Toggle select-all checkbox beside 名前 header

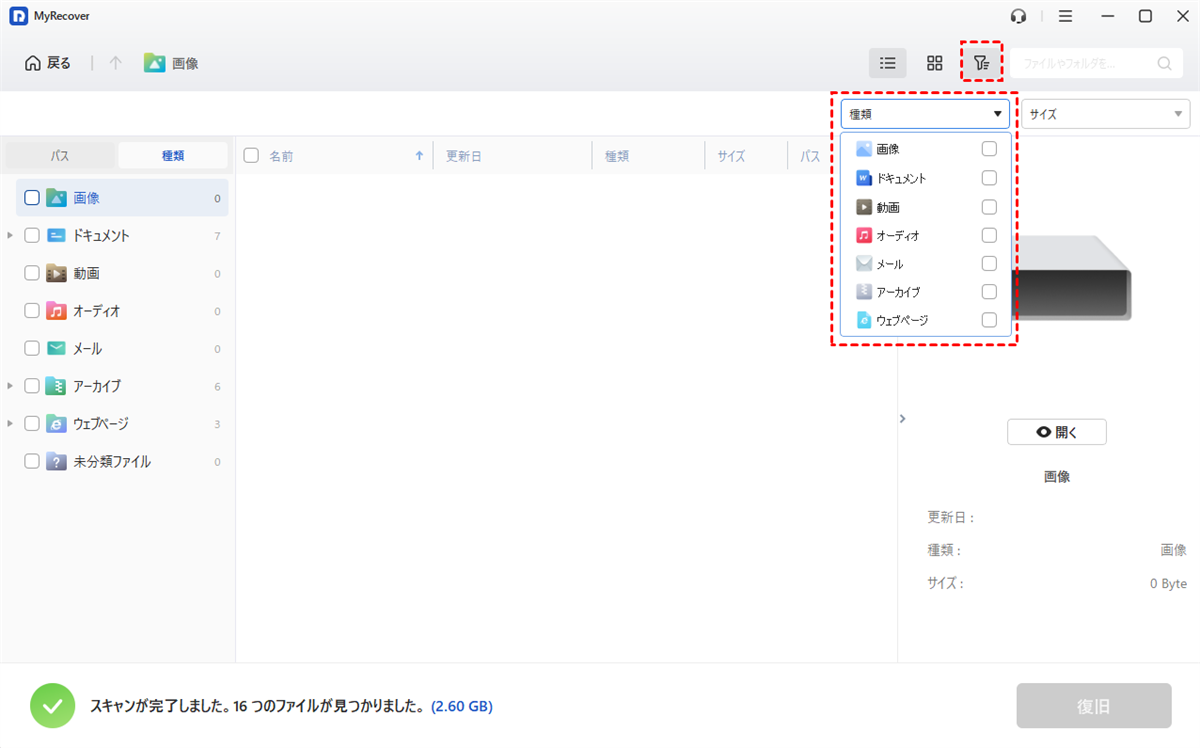tap(251, 155)
